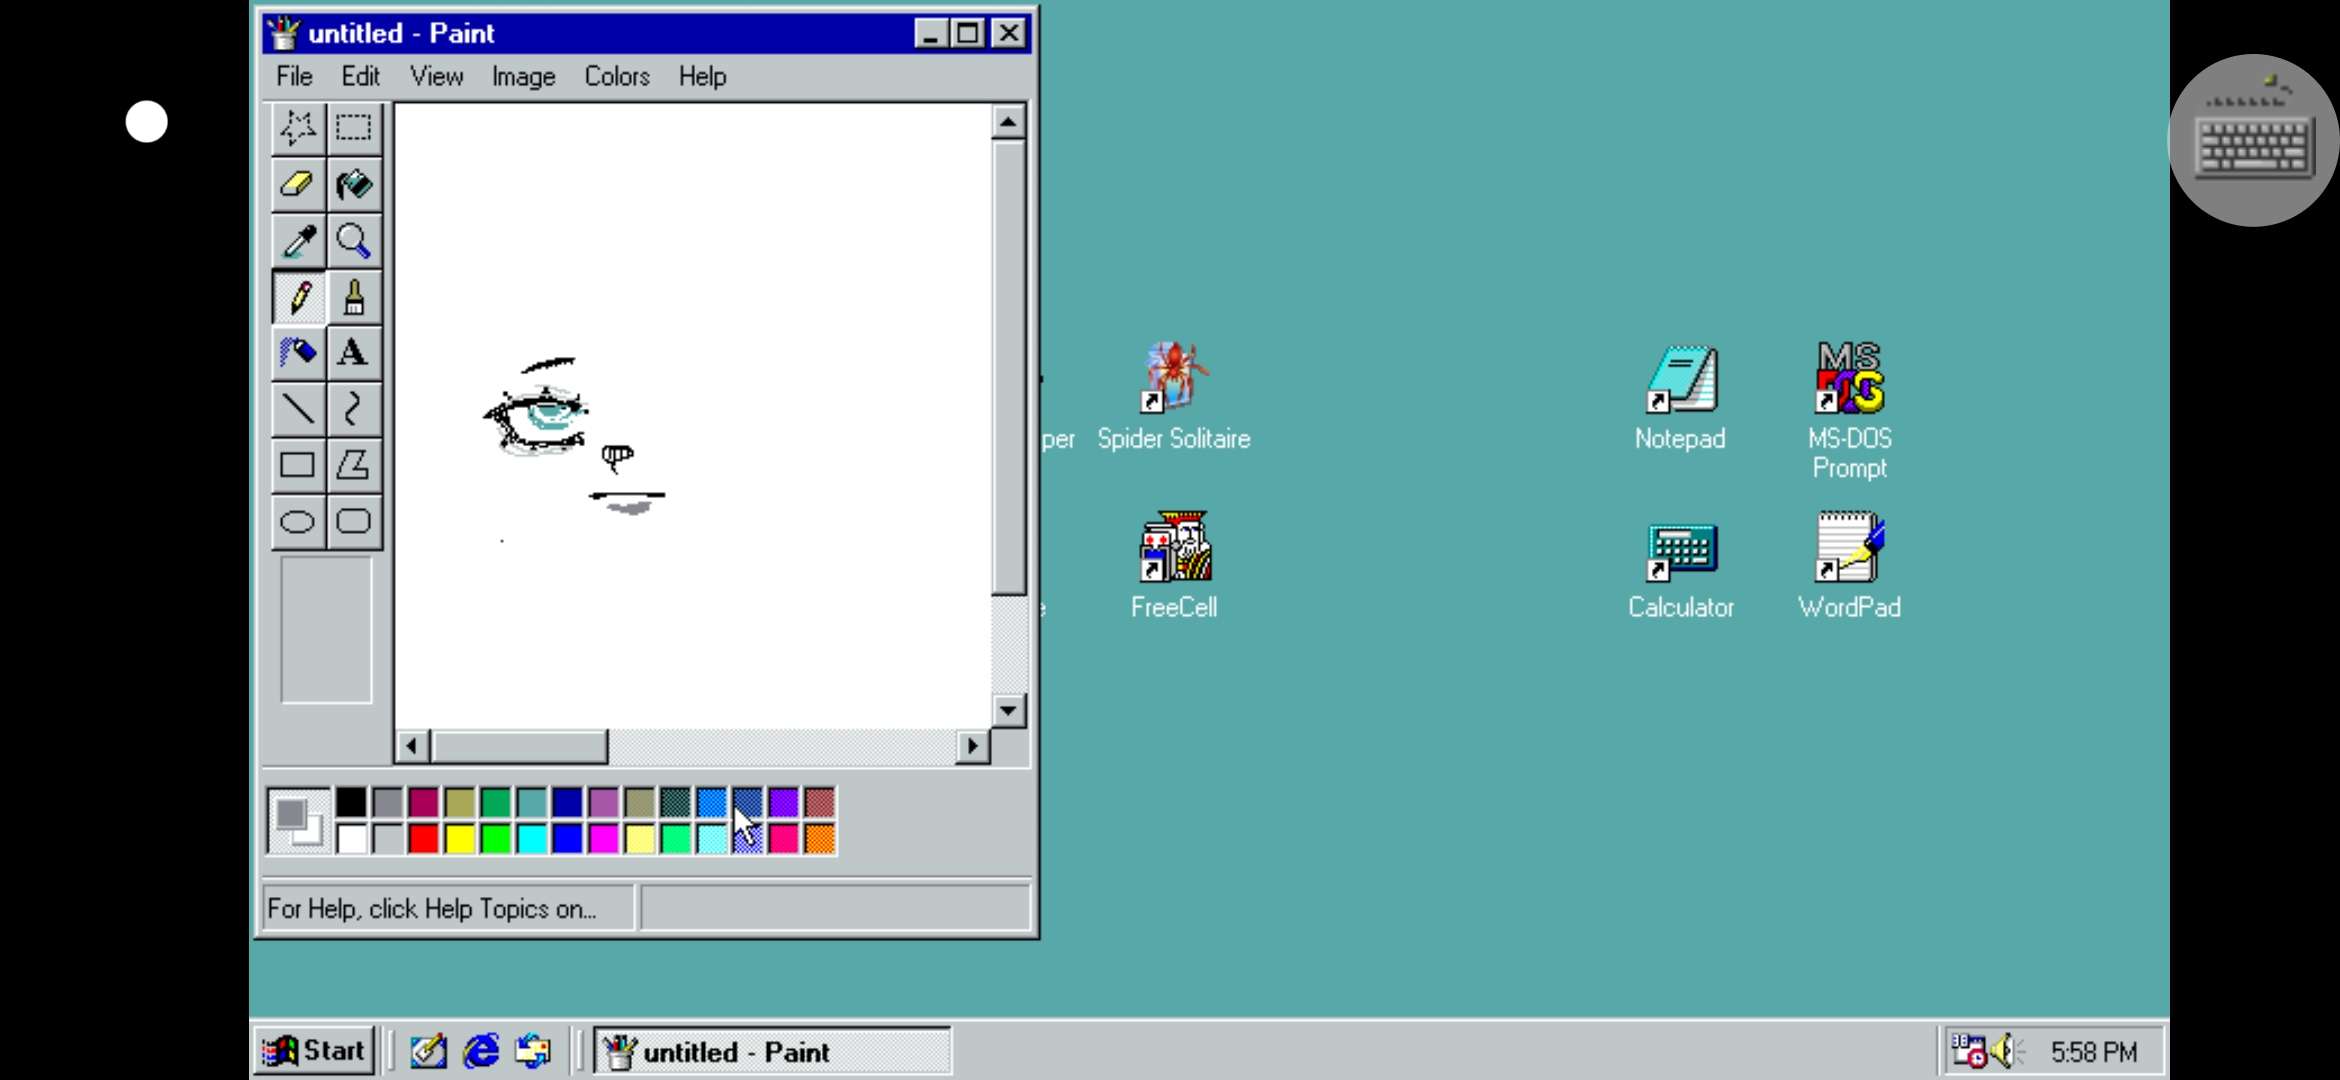
Task: Click the Start button on taskbar
Action: click(314, 1051)
